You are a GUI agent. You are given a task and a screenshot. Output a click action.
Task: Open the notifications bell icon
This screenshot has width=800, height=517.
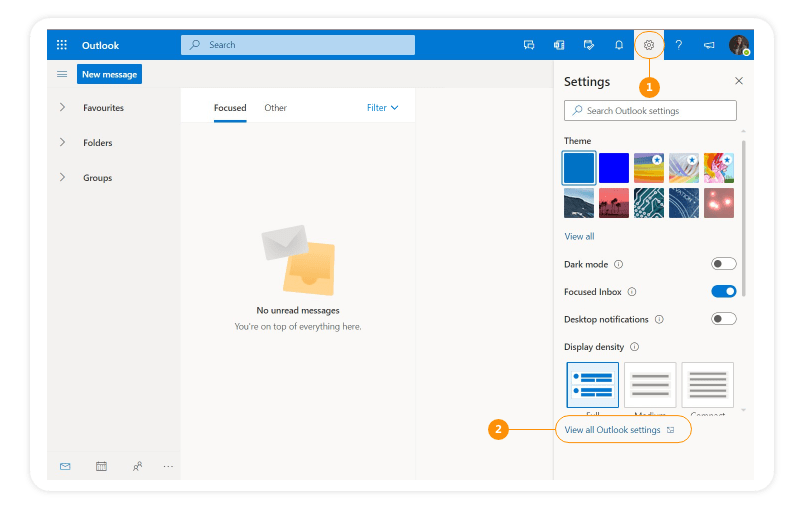(619, 45)
